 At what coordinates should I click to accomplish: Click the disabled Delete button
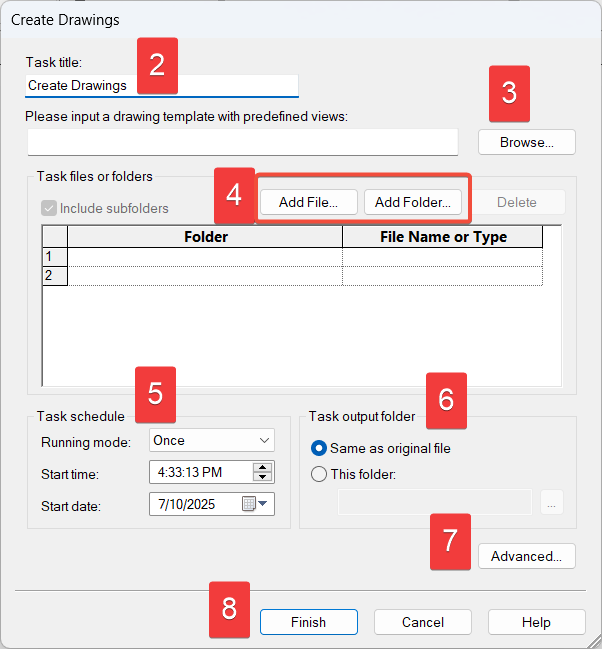(517, 202)
